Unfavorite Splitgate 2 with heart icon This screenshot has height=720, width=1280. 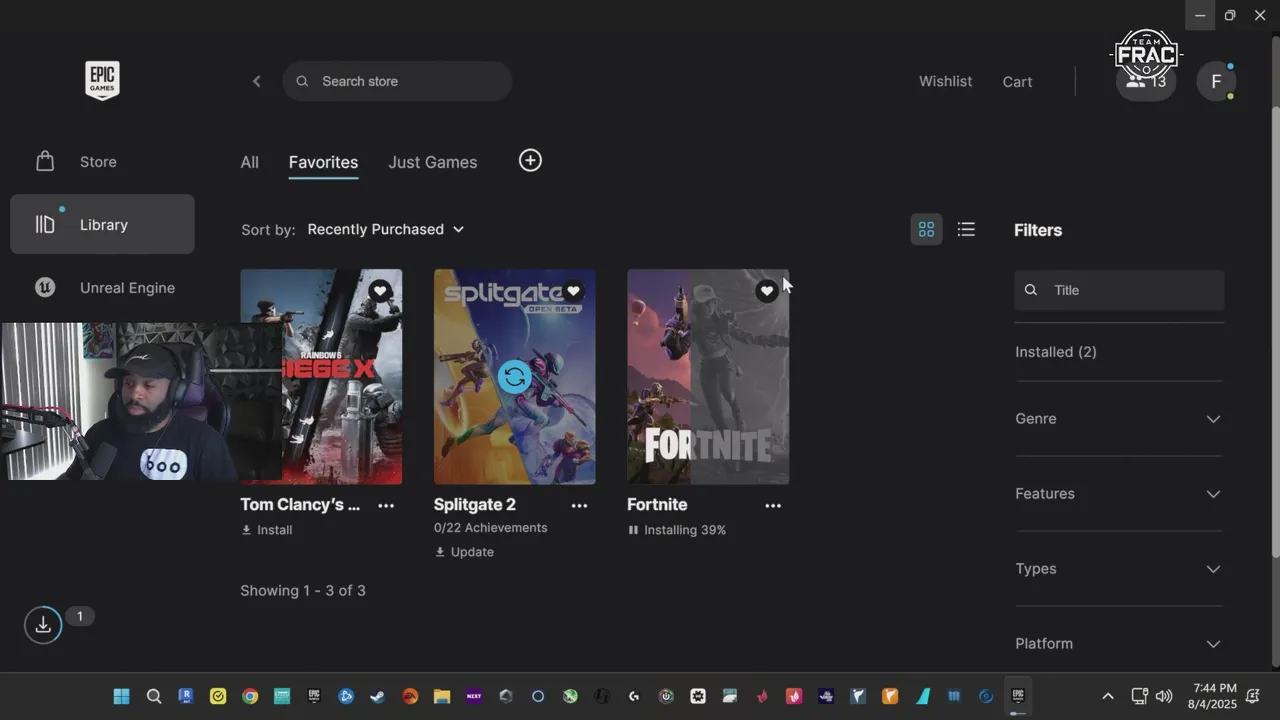point(573,291)
